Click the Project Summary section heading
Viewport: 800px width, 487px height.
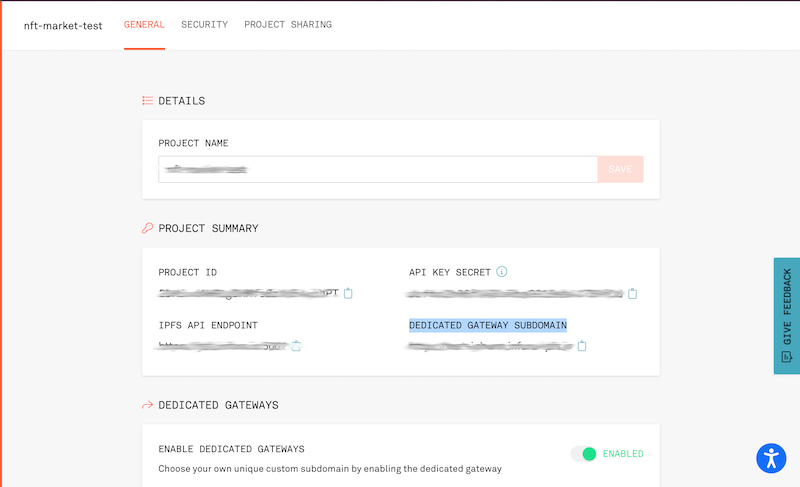[208, 228]
